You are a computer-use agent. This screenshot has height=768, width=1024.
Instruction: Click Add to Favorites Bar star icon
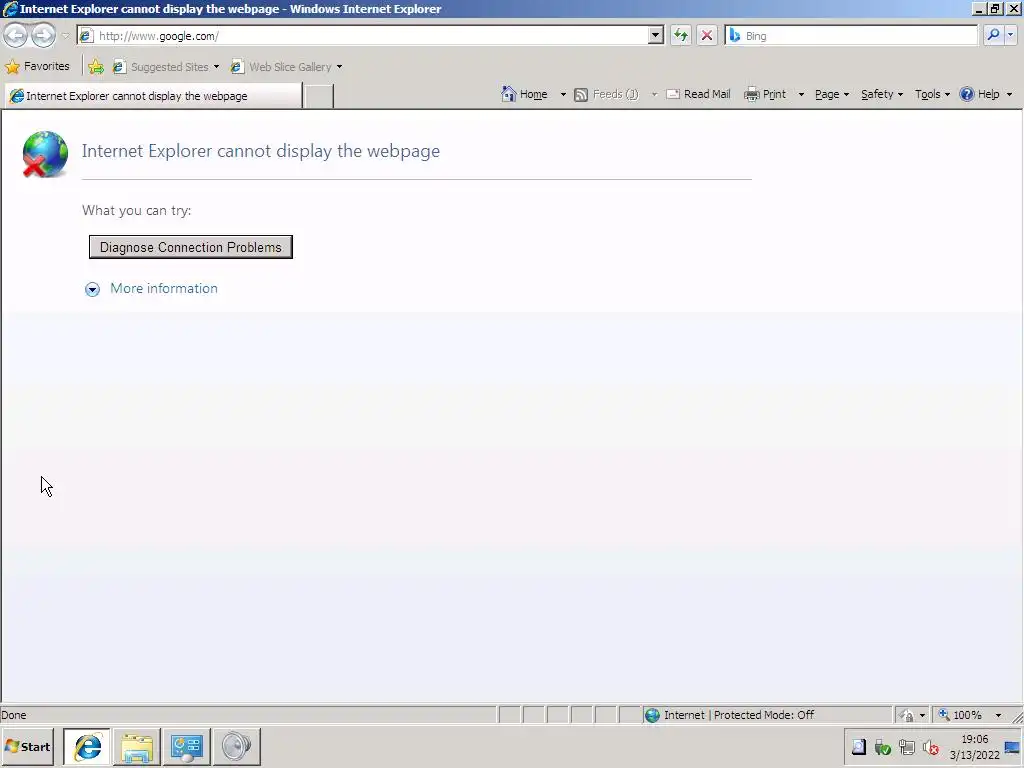coord(96,67)
